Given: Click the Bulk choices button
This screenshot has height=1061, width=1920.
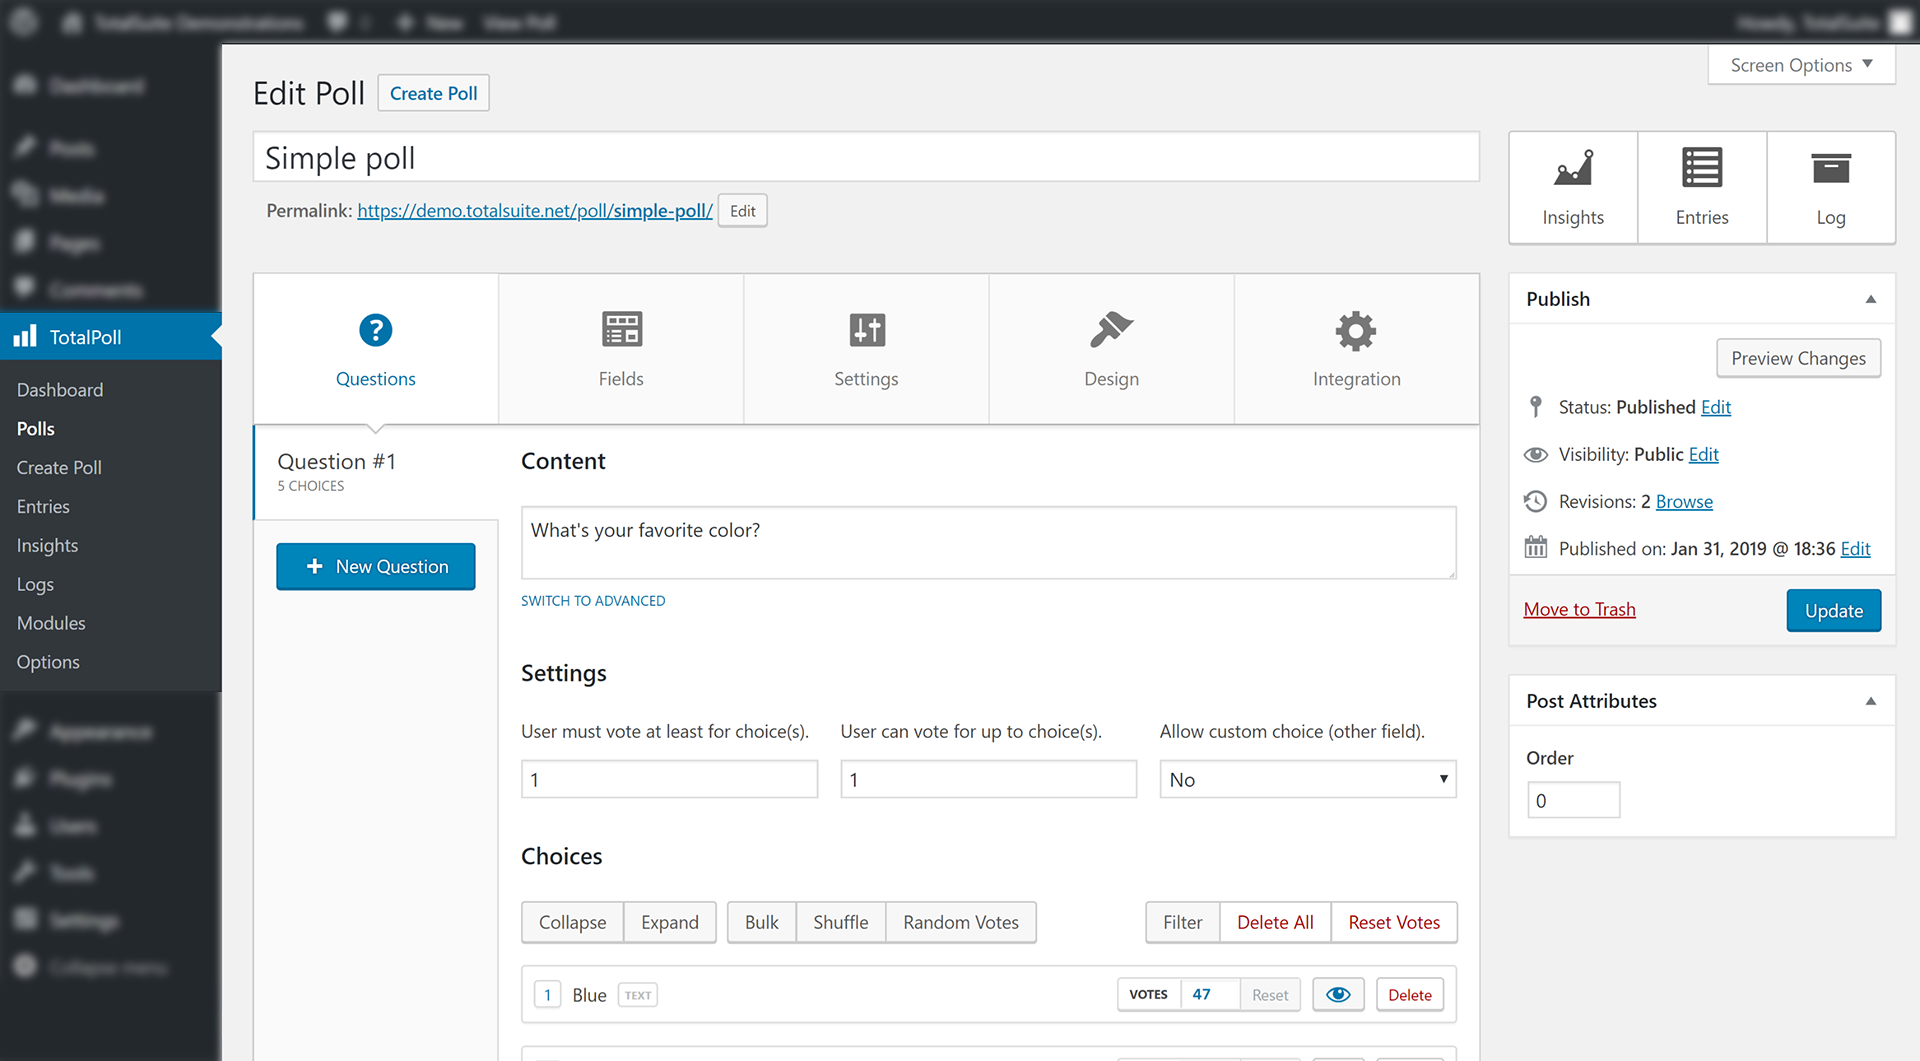Looking at the screenshot, I should tap(761, 922).
